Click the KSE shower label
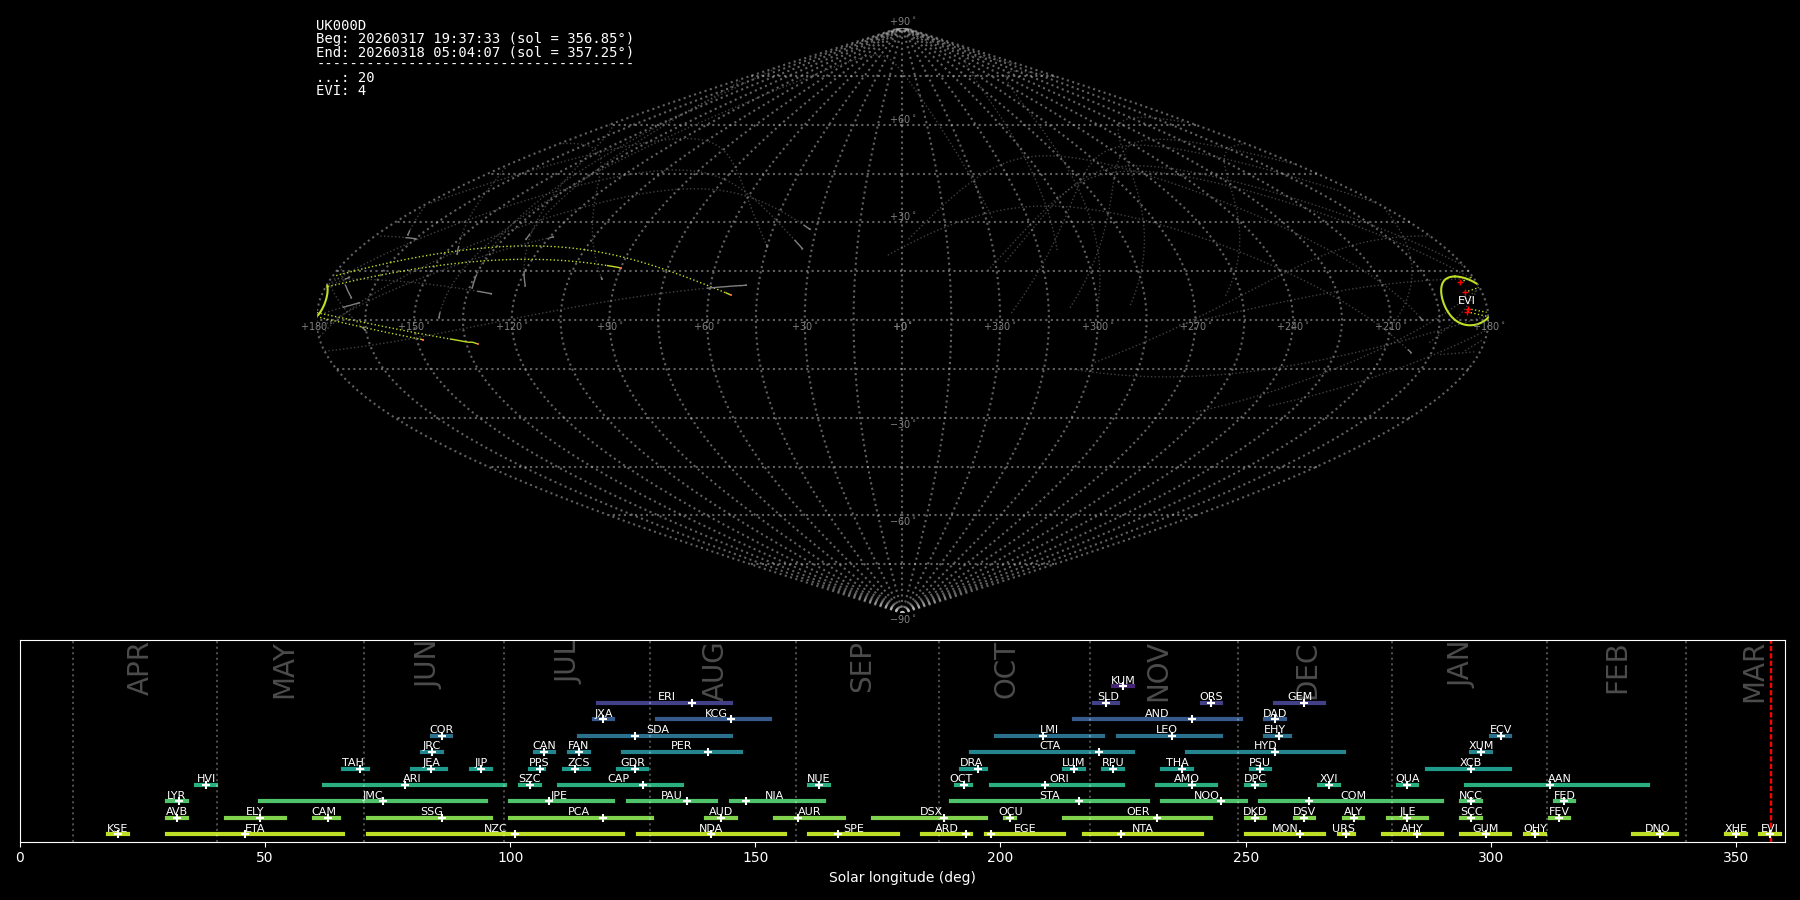 click(x=117, y=829)
